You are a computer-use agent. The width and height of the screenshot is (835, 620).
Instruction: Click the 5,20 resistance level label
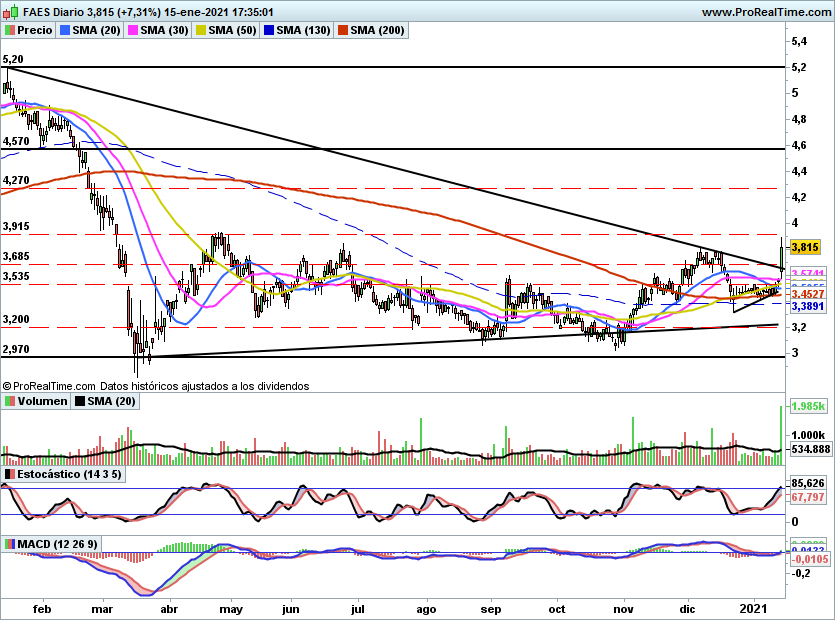tap(13, 59)
